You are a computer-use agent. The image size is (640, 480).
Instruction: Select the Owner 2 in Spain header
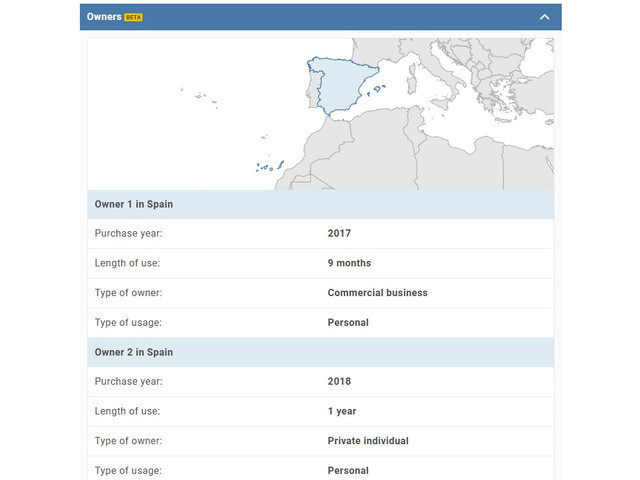click(x=134, y=352)
